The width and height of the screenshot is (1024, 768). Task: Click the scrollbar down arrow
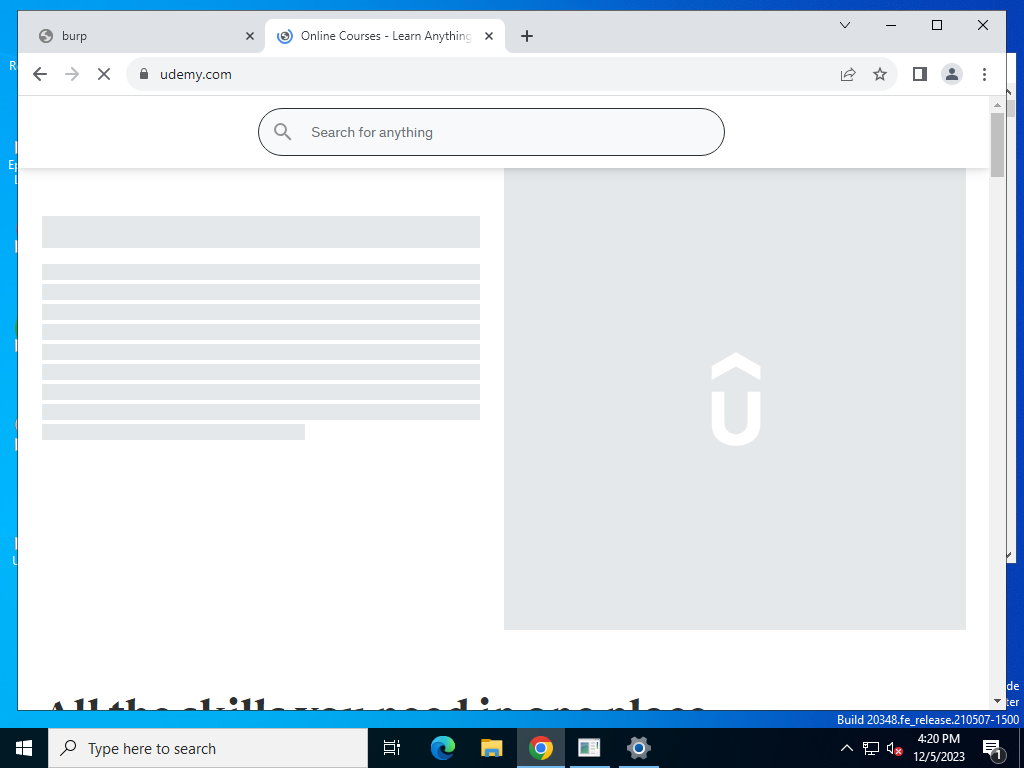click(997, 701)
